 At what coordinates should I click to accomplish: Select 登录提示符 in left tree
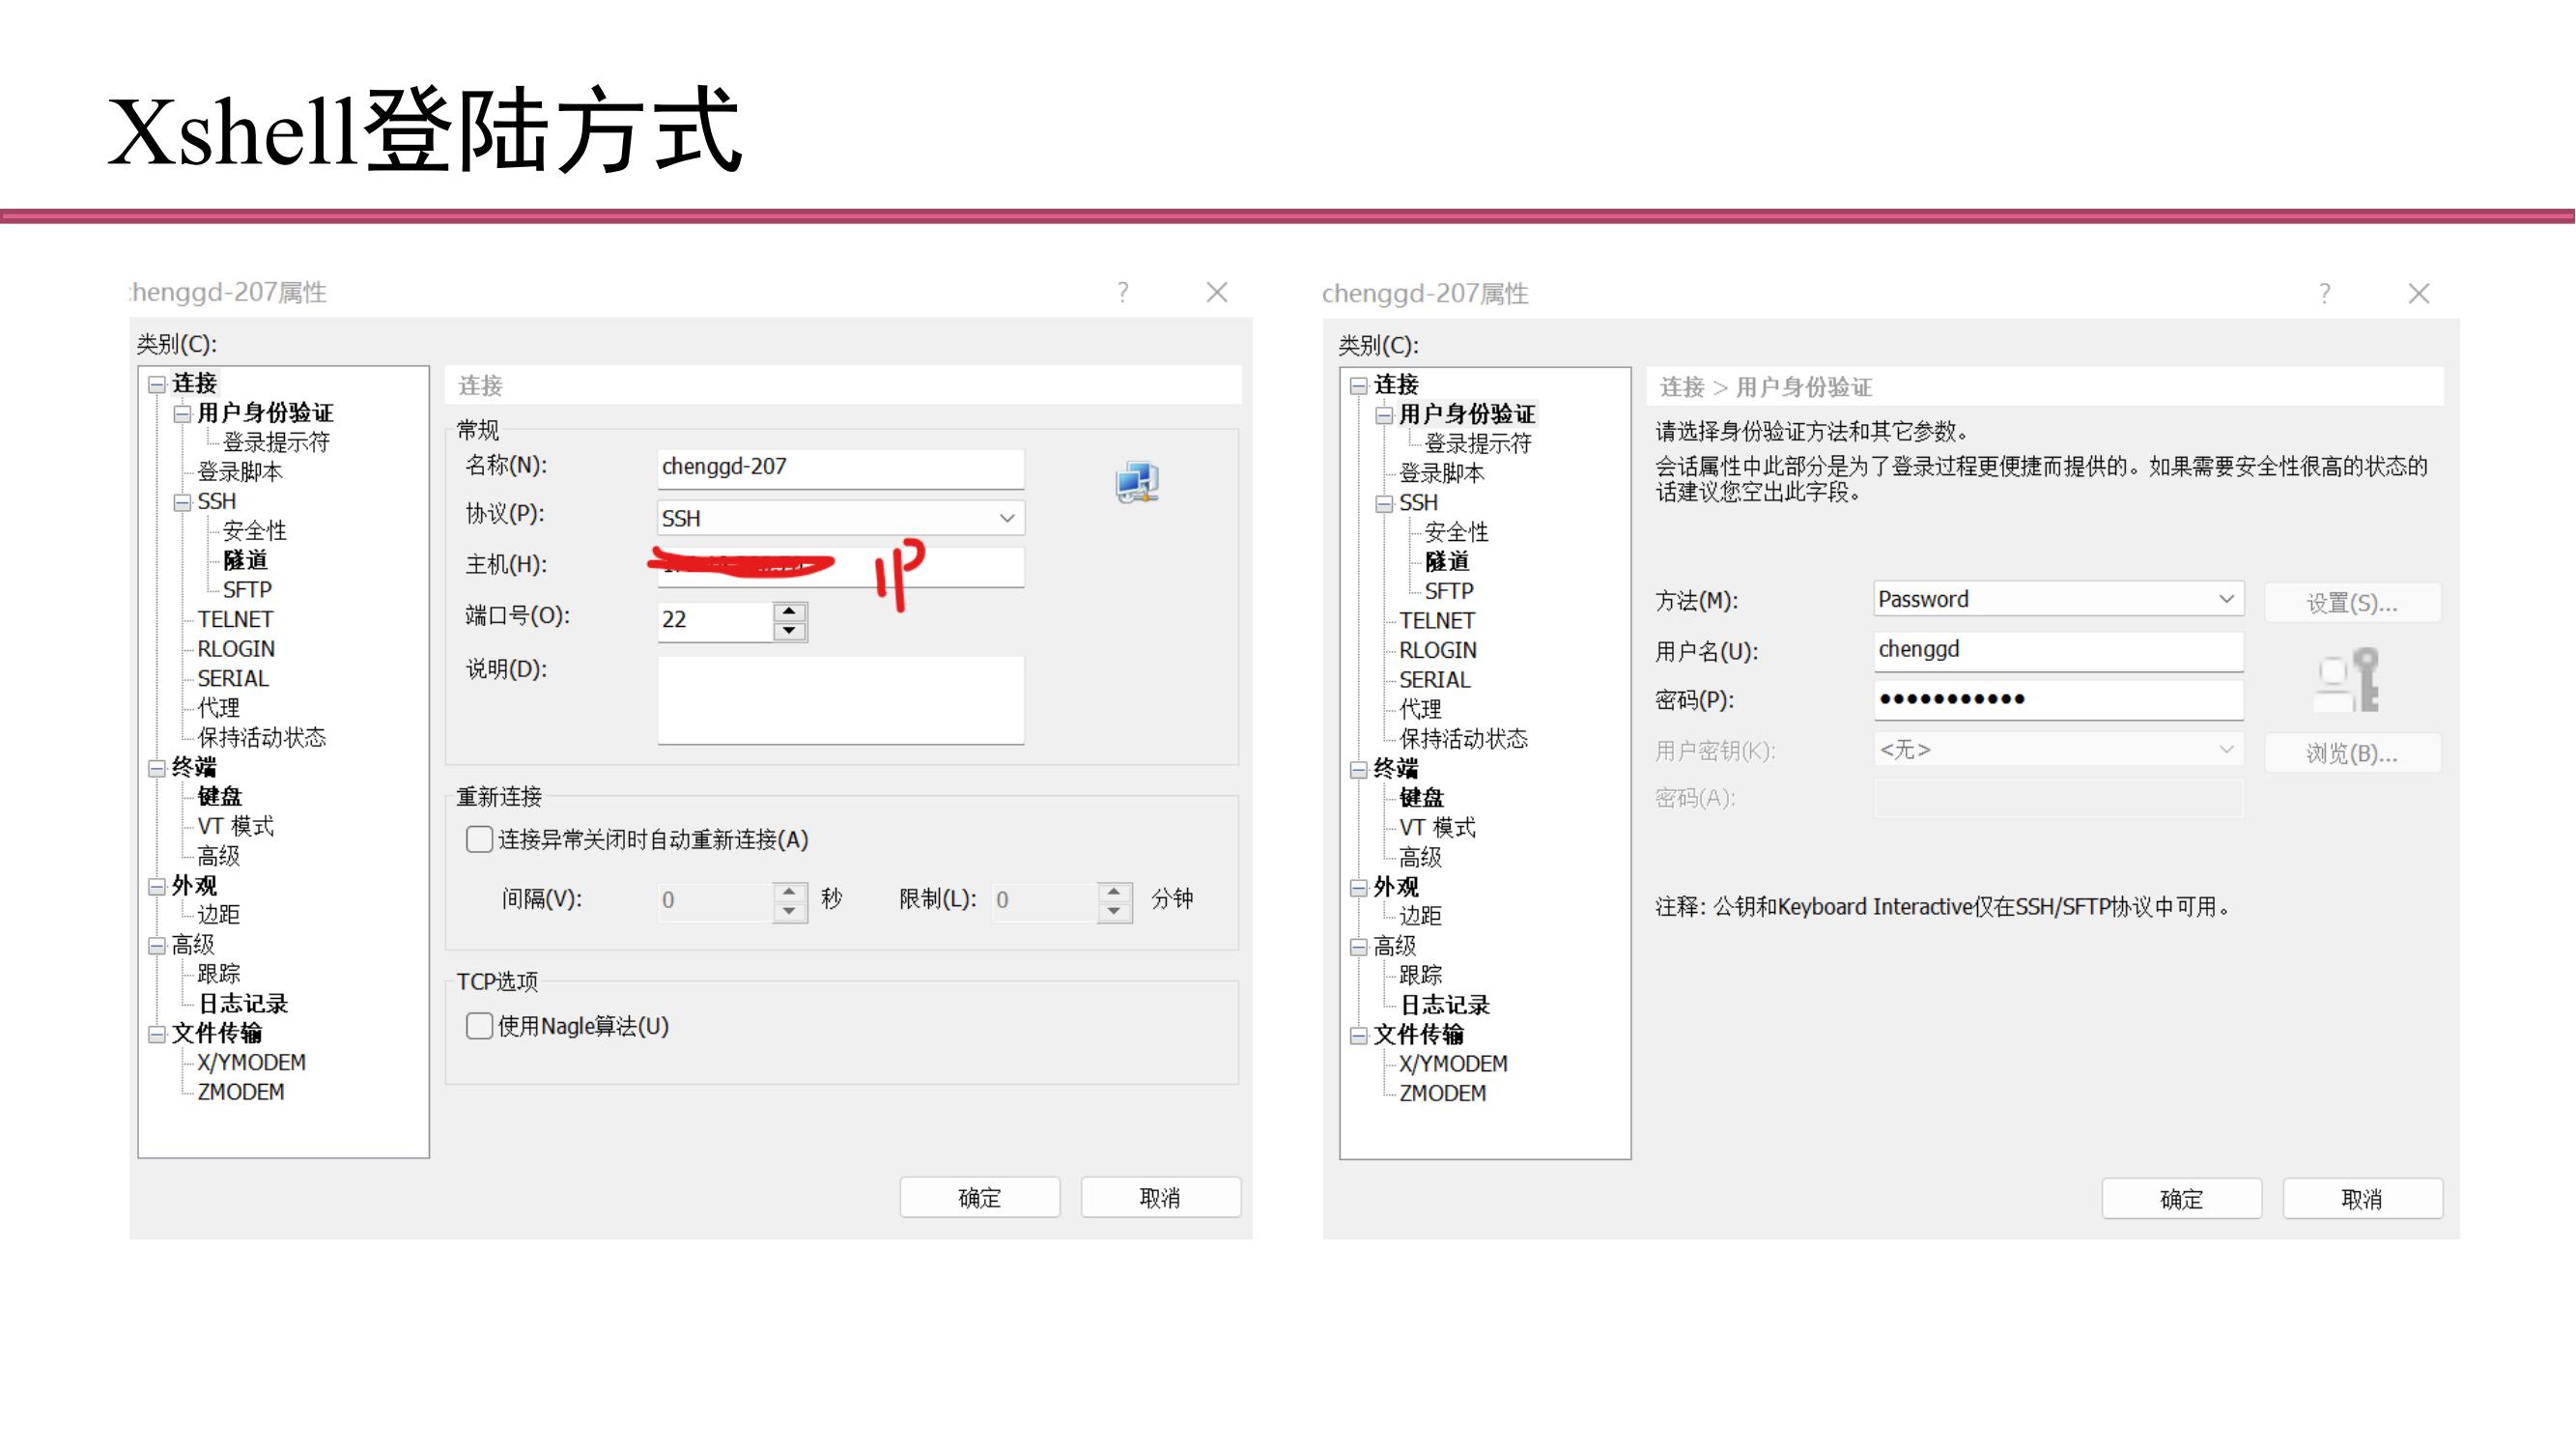[276, 442]
